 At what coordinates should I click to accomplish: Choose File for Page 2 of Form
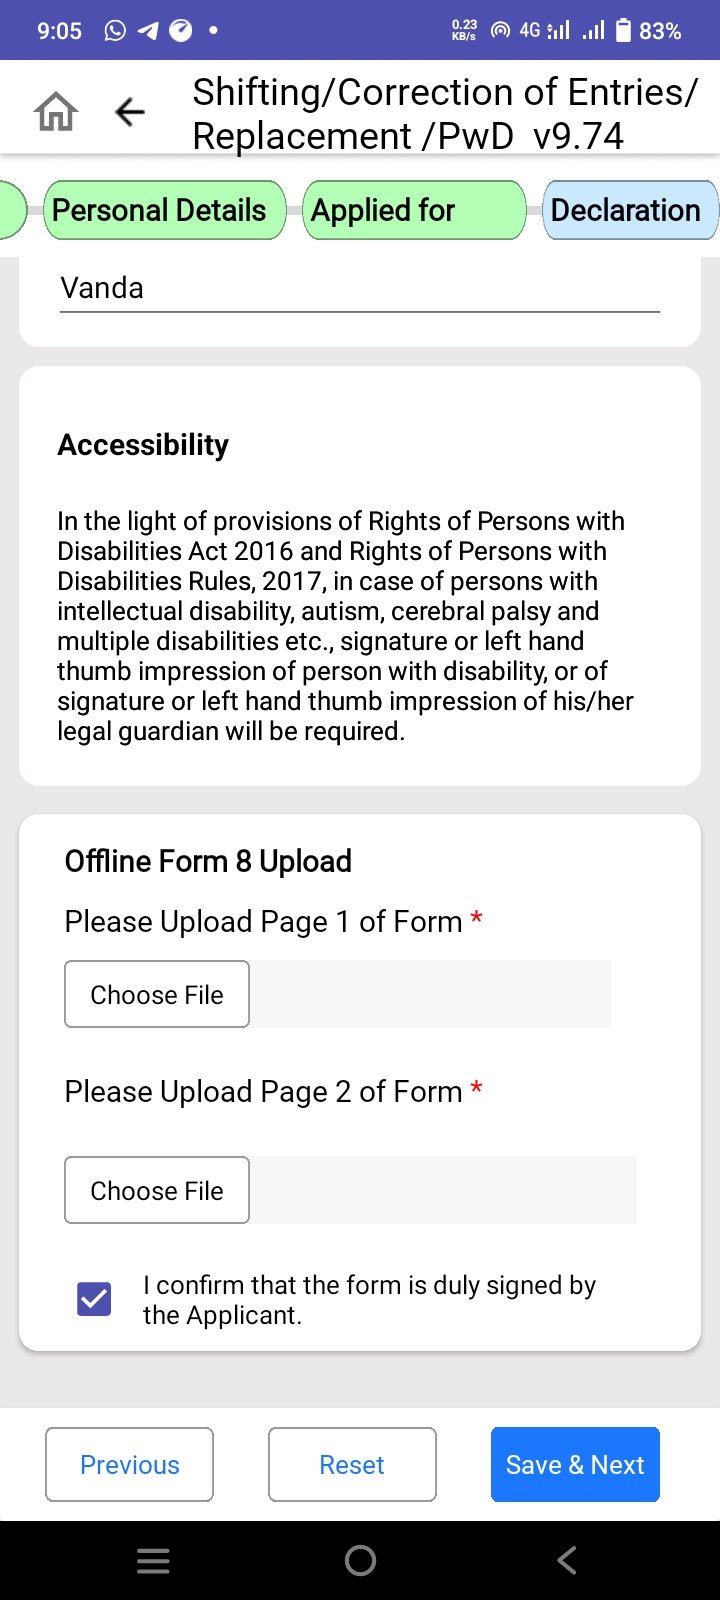pos(157,1190)
